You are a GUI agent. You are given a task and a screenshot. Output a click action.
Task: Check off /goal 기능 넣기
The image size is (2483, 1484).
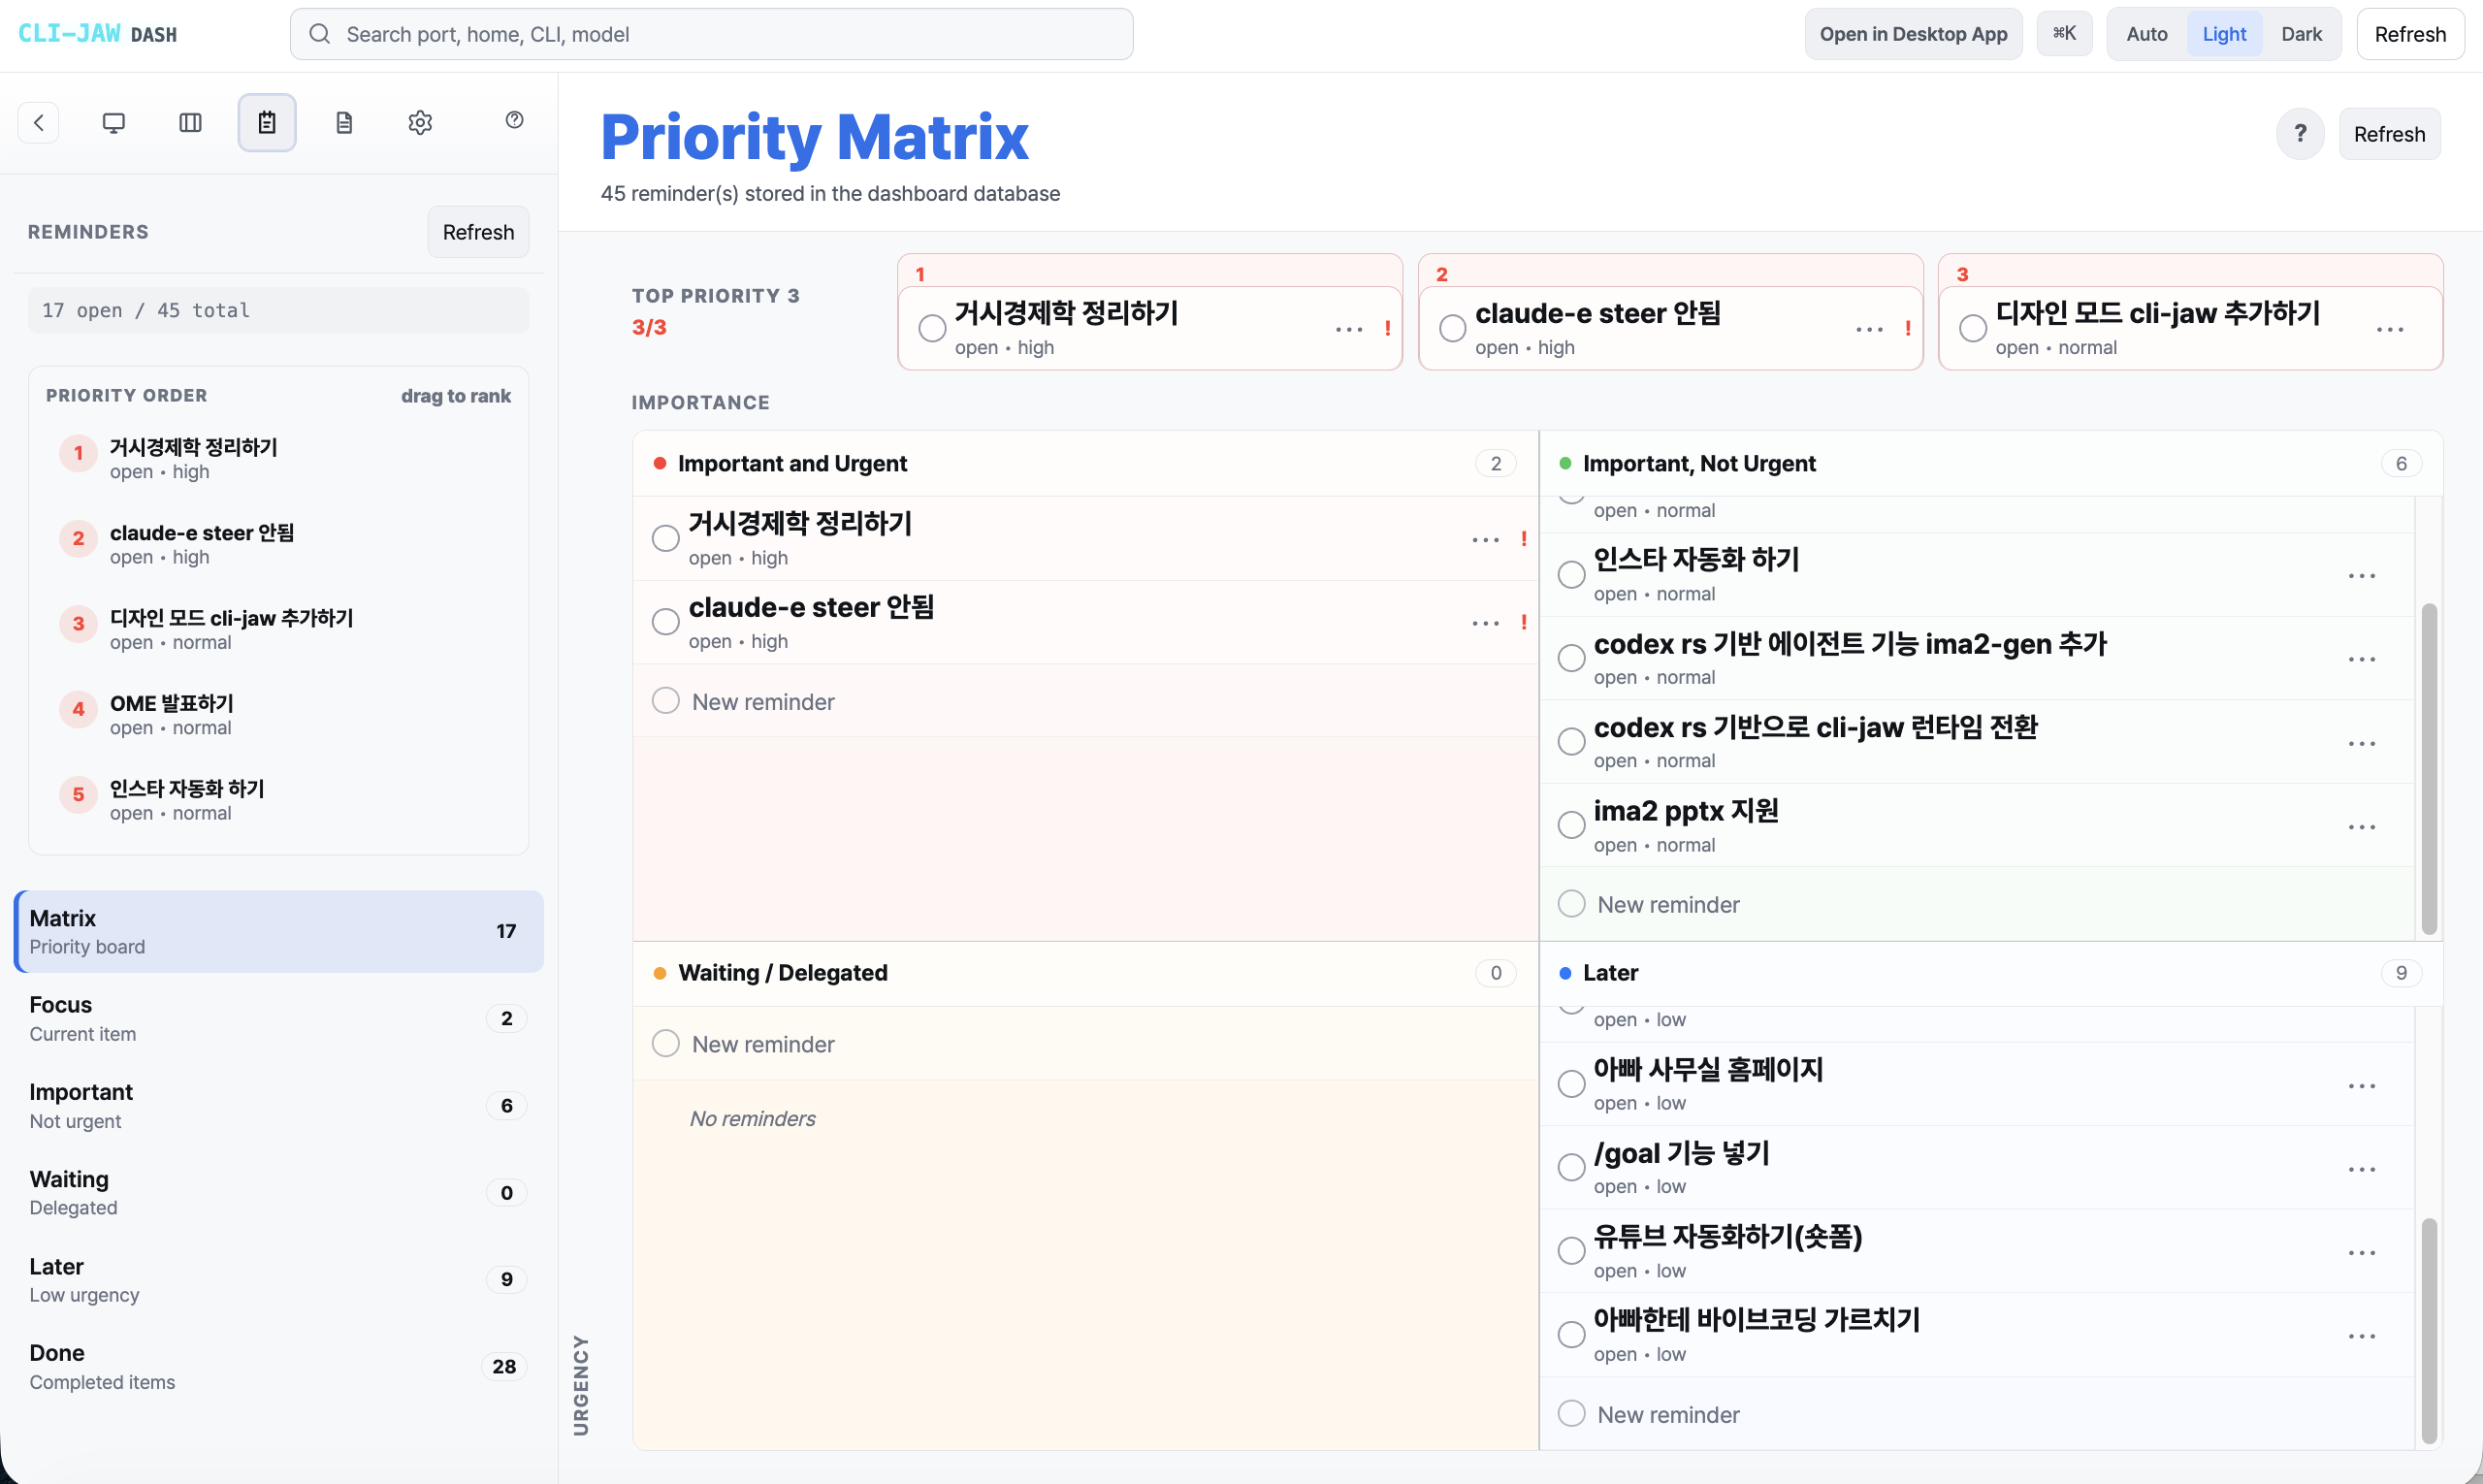pyautogui.click(x=1572, y=1167)
